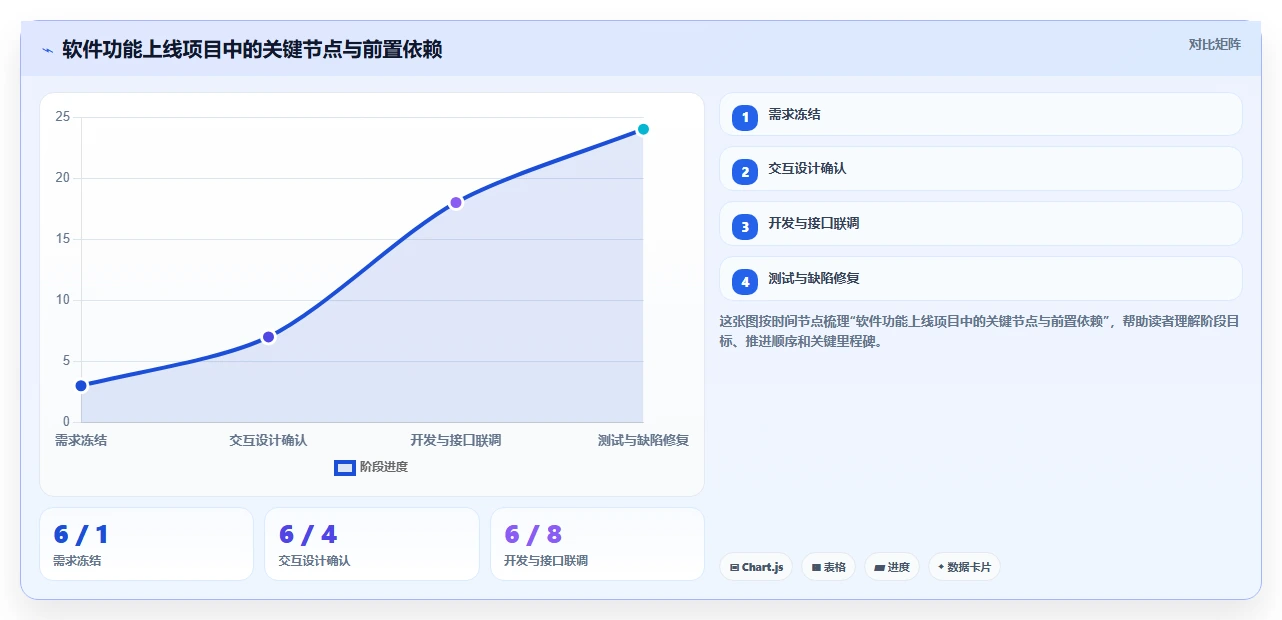The image size is (1282, 620).
Task: Select the numbered badge 1 for 需求冻结
Action: click(x=745, y=118)
